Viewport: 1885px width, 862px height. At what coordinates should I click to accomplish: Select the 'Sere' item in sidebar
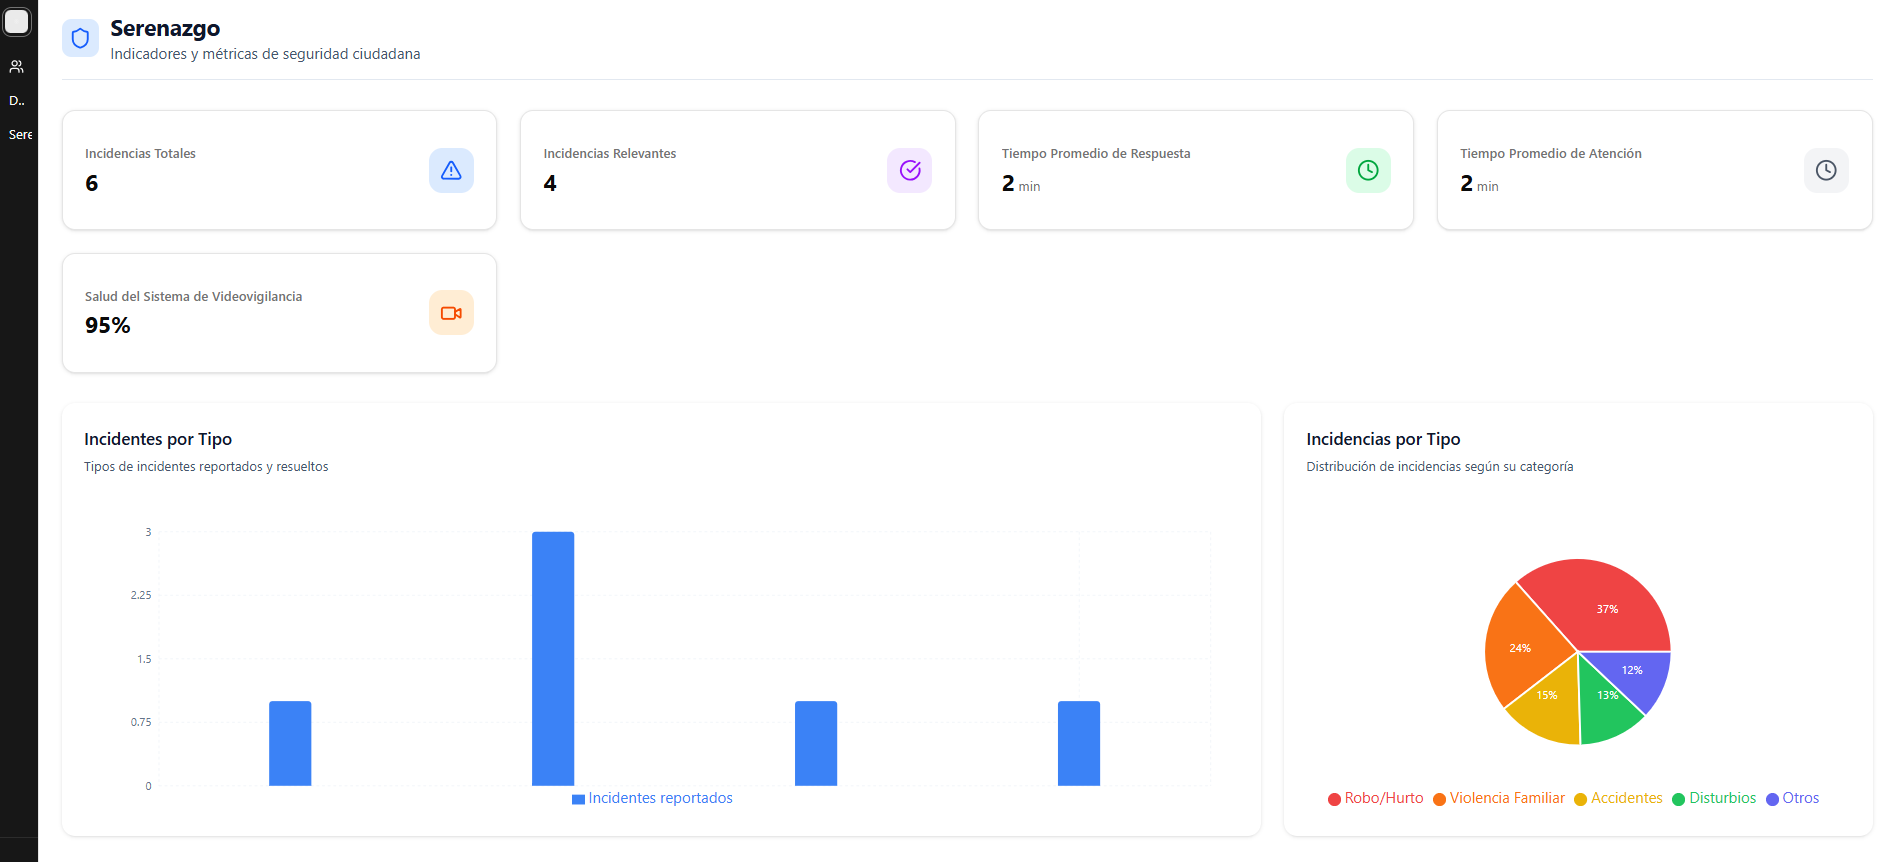(20, 135)
